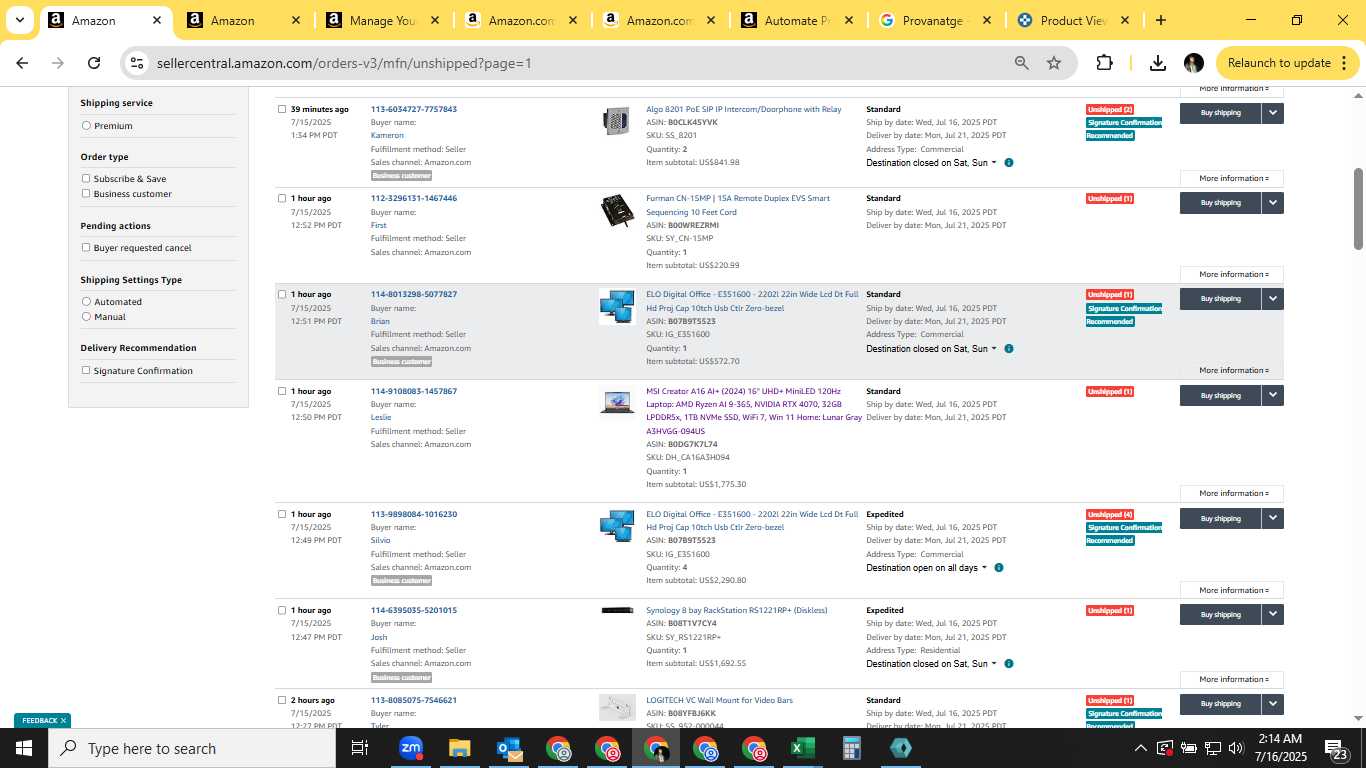Screen dimensions: 1366x768
Task: Open Outlook from the taskbar
Action: pyautogui.click(x=508, y=748)
